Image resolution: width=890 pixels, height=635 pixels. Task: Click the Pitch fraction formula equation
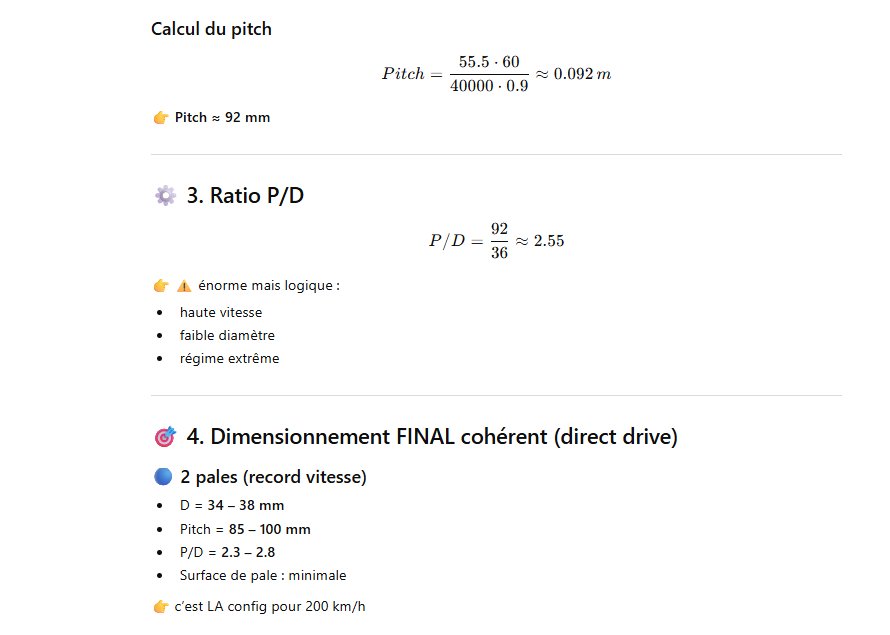coord(496,74)
